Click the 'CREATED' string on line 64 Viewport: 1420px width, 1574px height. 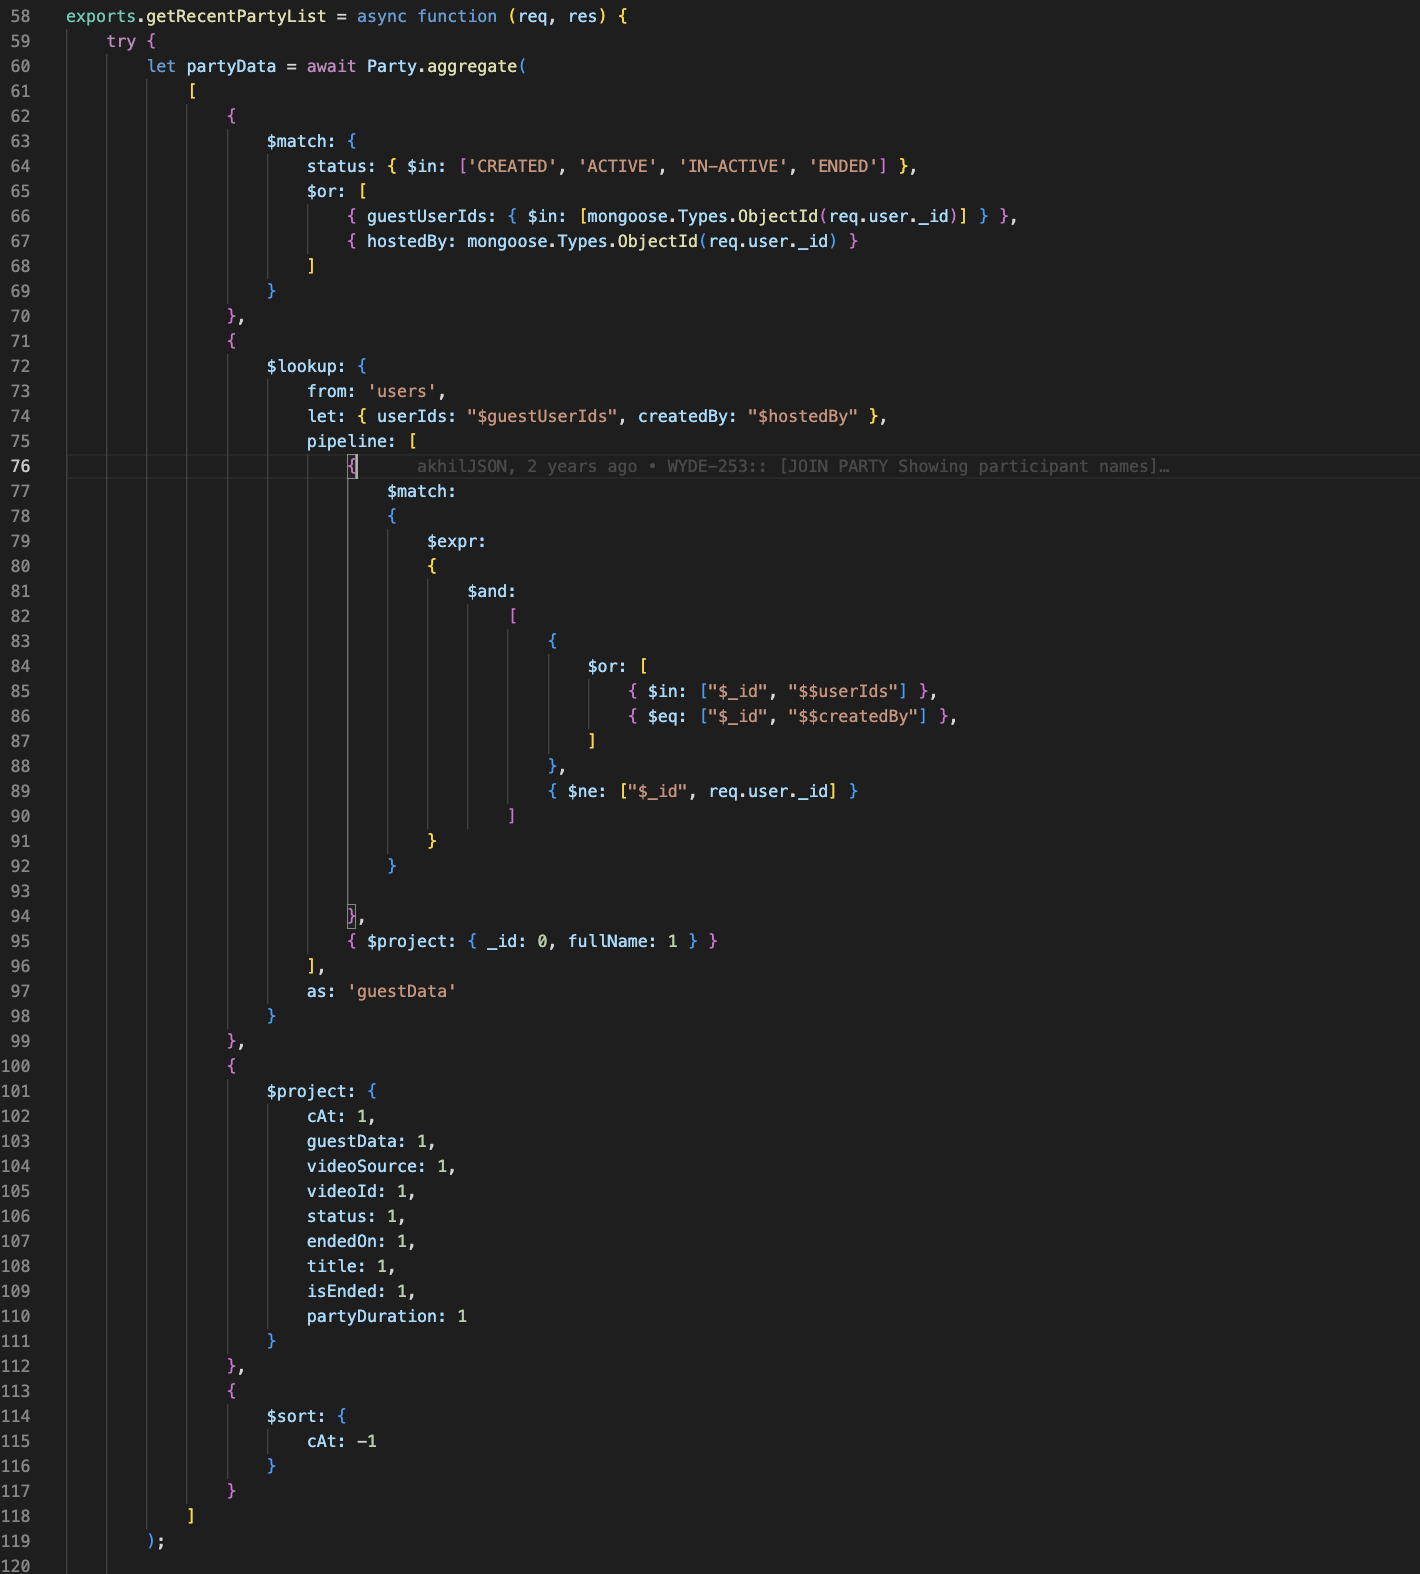(x=512, y=166)
